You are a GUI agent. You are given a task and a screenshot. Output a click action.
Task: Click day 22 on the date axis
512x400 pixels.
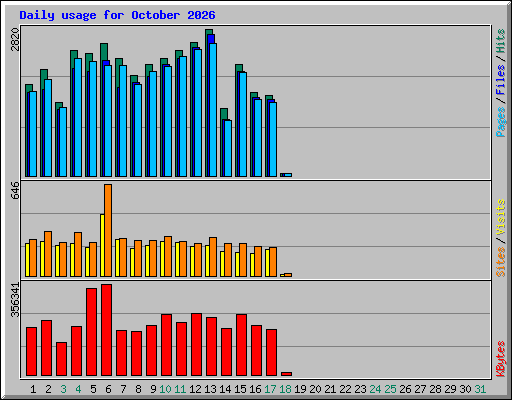point(345,389)
